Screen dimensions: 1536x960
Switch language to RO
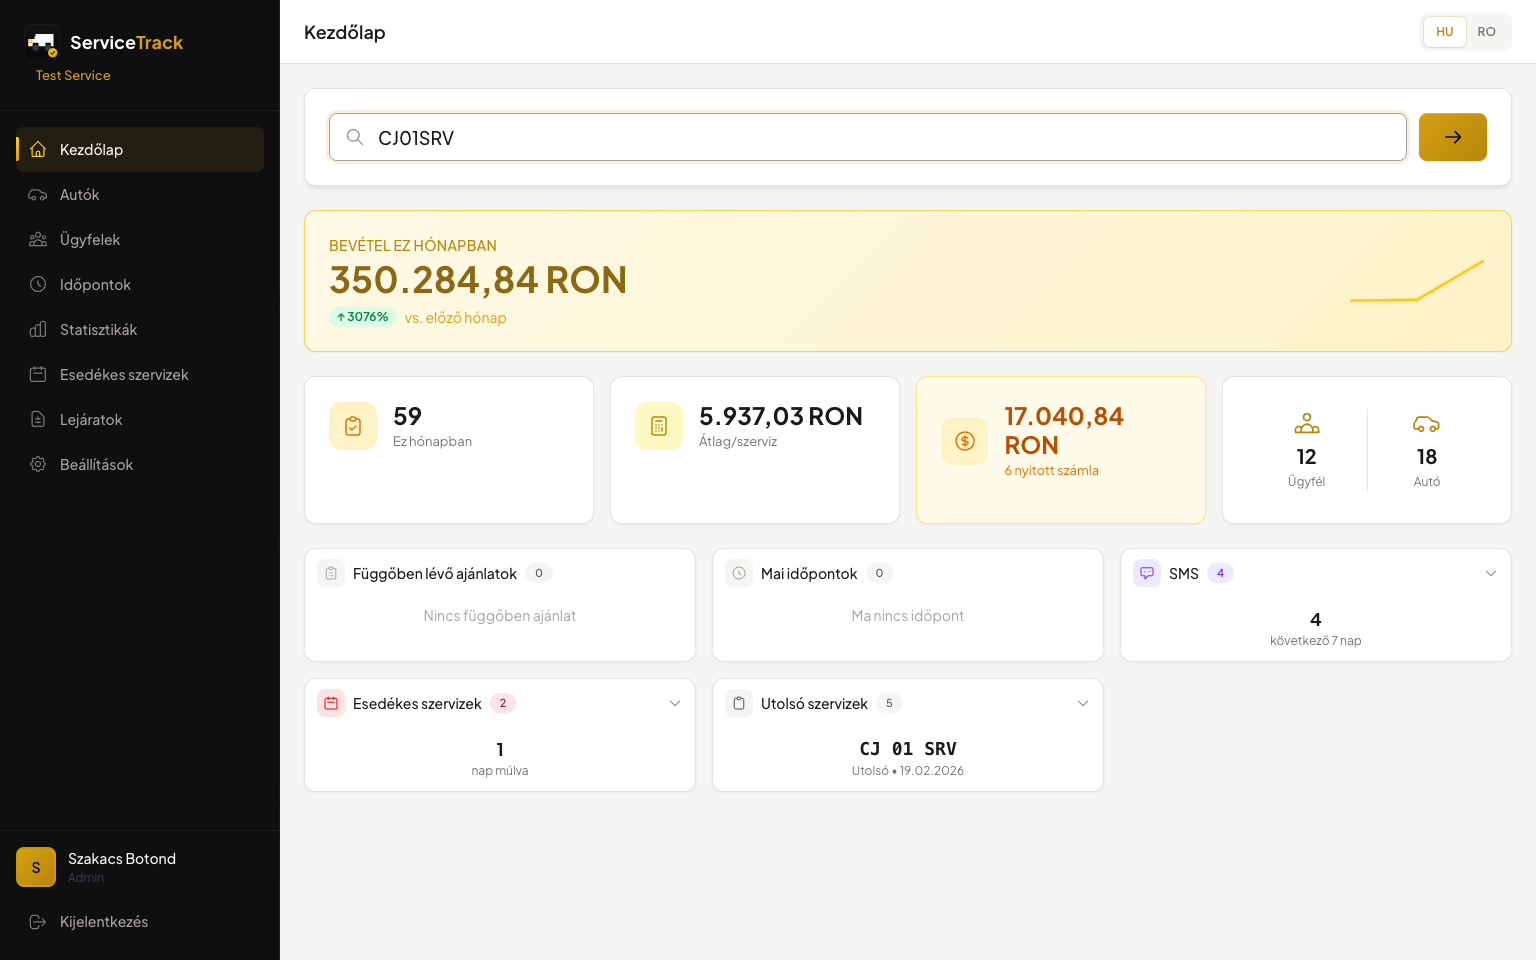point(1487,32)
